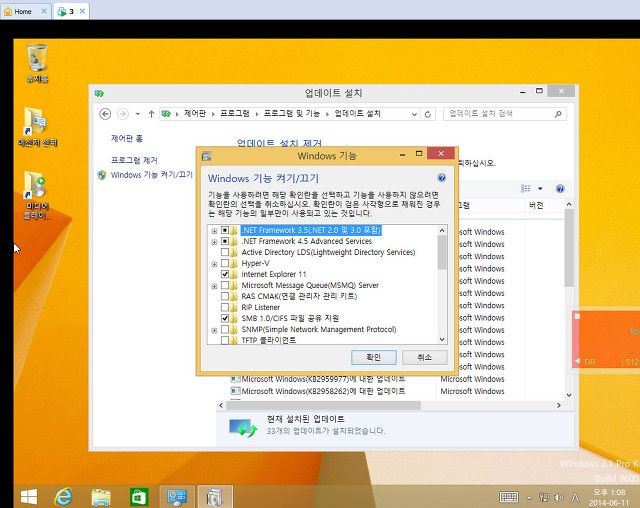640x508 pixels.
Task: Uncheck SMB 1.0/CIFS file sharing support
Action: tap(224, 318)
